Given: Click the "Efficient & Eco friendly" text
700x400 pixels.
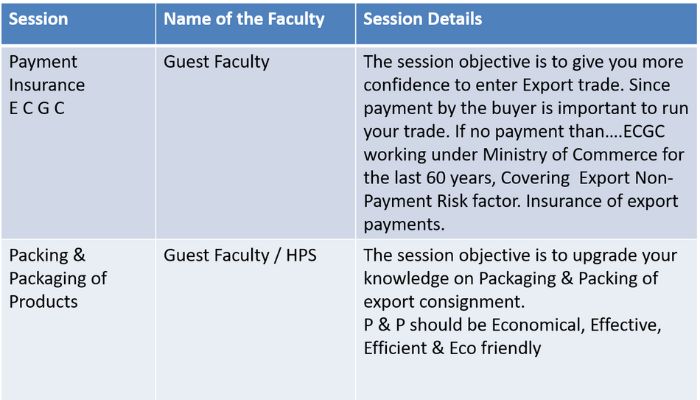Looking at the screenshot, I should tap(452, 347).
